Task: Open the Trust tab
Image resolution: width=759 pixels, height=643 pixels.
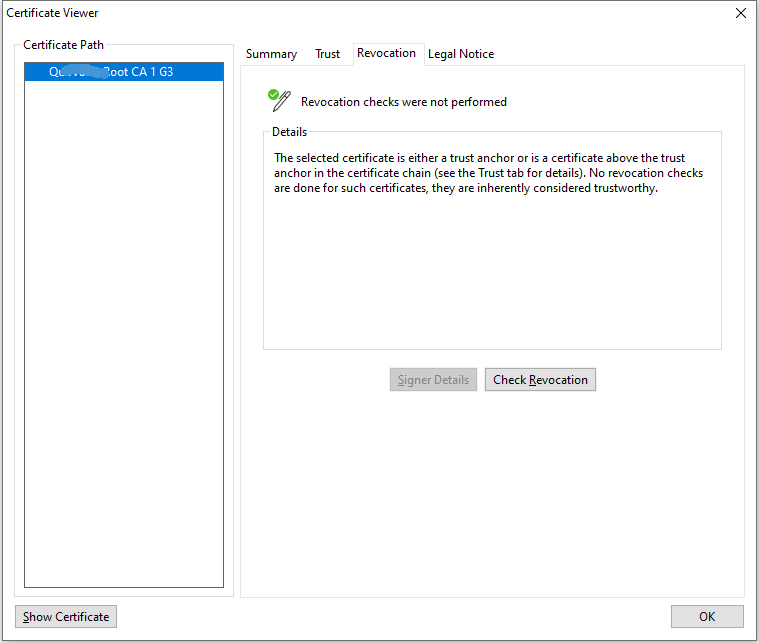Action: tap(328, 54)
